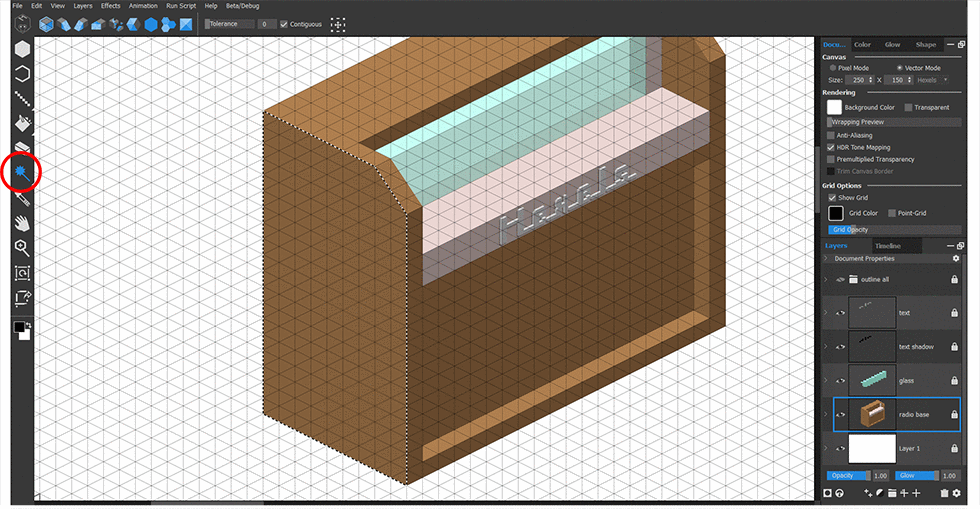
Task: Switch canvas to Pixel Mode
Action: pyautogui.click(x=833, y=68)
